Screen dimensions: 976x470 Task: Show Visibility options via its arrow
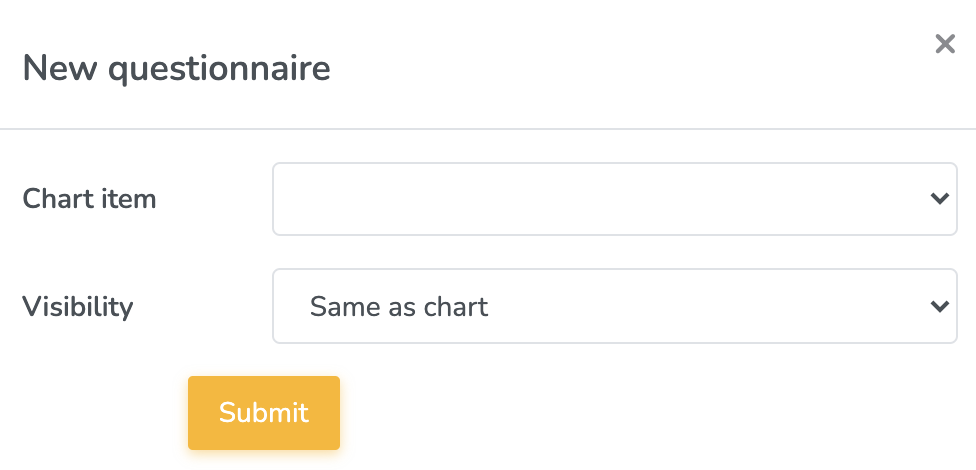coord(939,306)
